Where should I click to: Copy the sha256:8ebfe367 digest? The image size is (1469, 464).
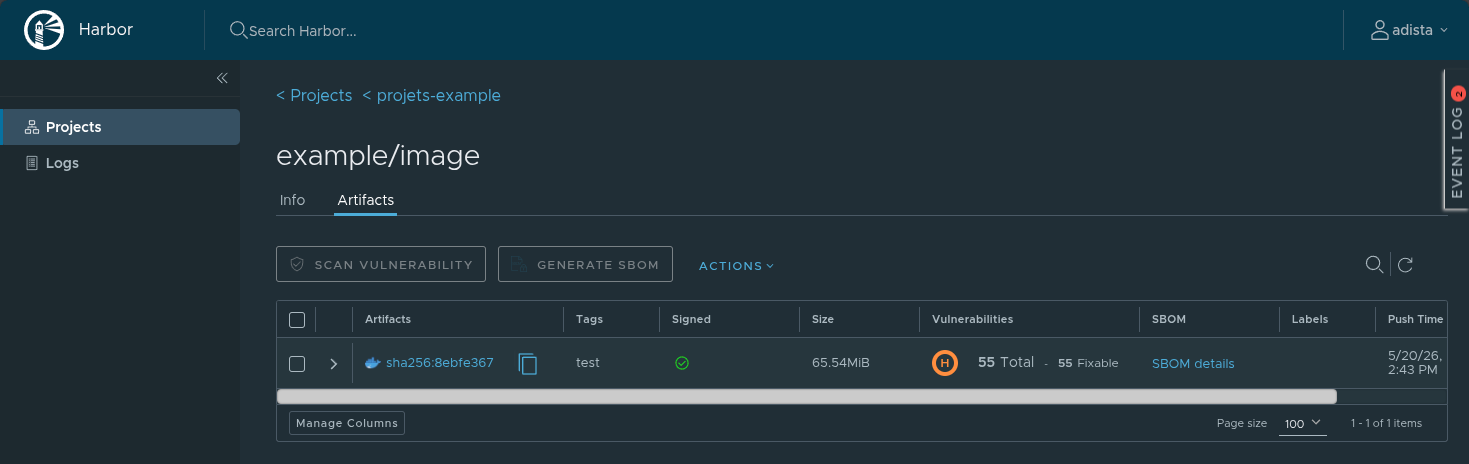pos(528,364)
